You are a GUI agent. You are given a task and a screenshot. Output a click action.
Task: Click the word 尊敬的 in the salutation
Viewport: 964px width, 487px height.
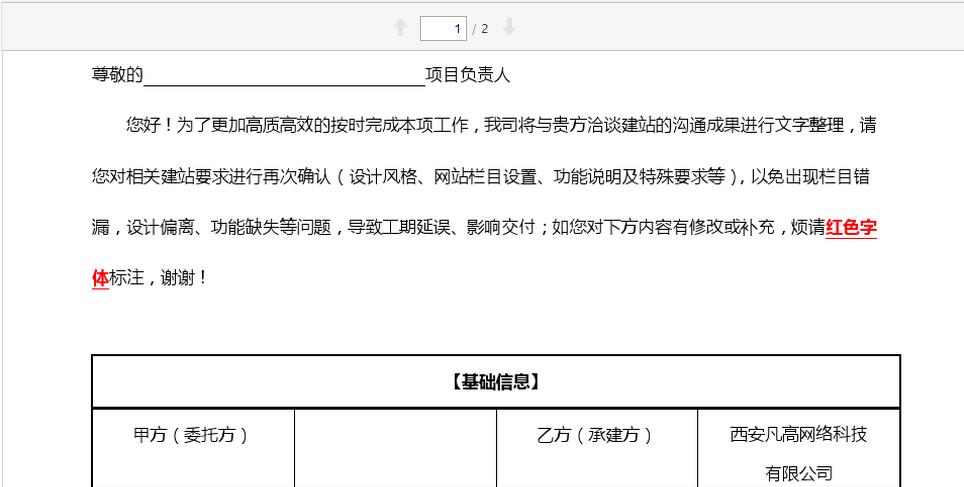pyautogui.click(x=117, y=75)
